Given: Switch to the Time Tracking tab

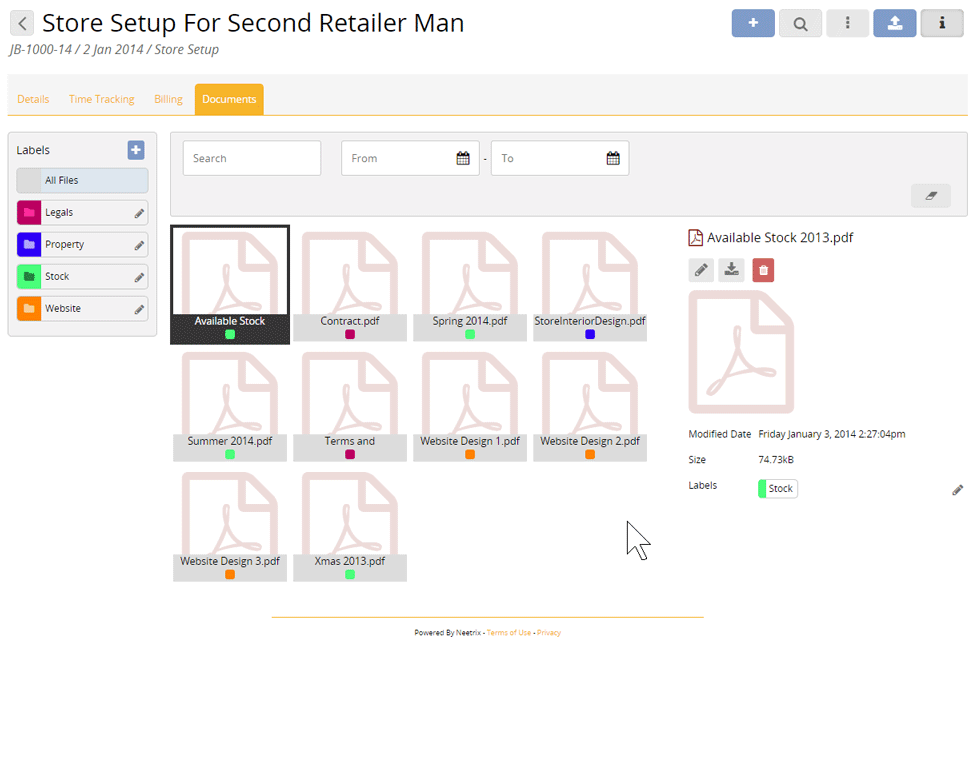Looking at the screenshot, I should click(x=101, y=99).
